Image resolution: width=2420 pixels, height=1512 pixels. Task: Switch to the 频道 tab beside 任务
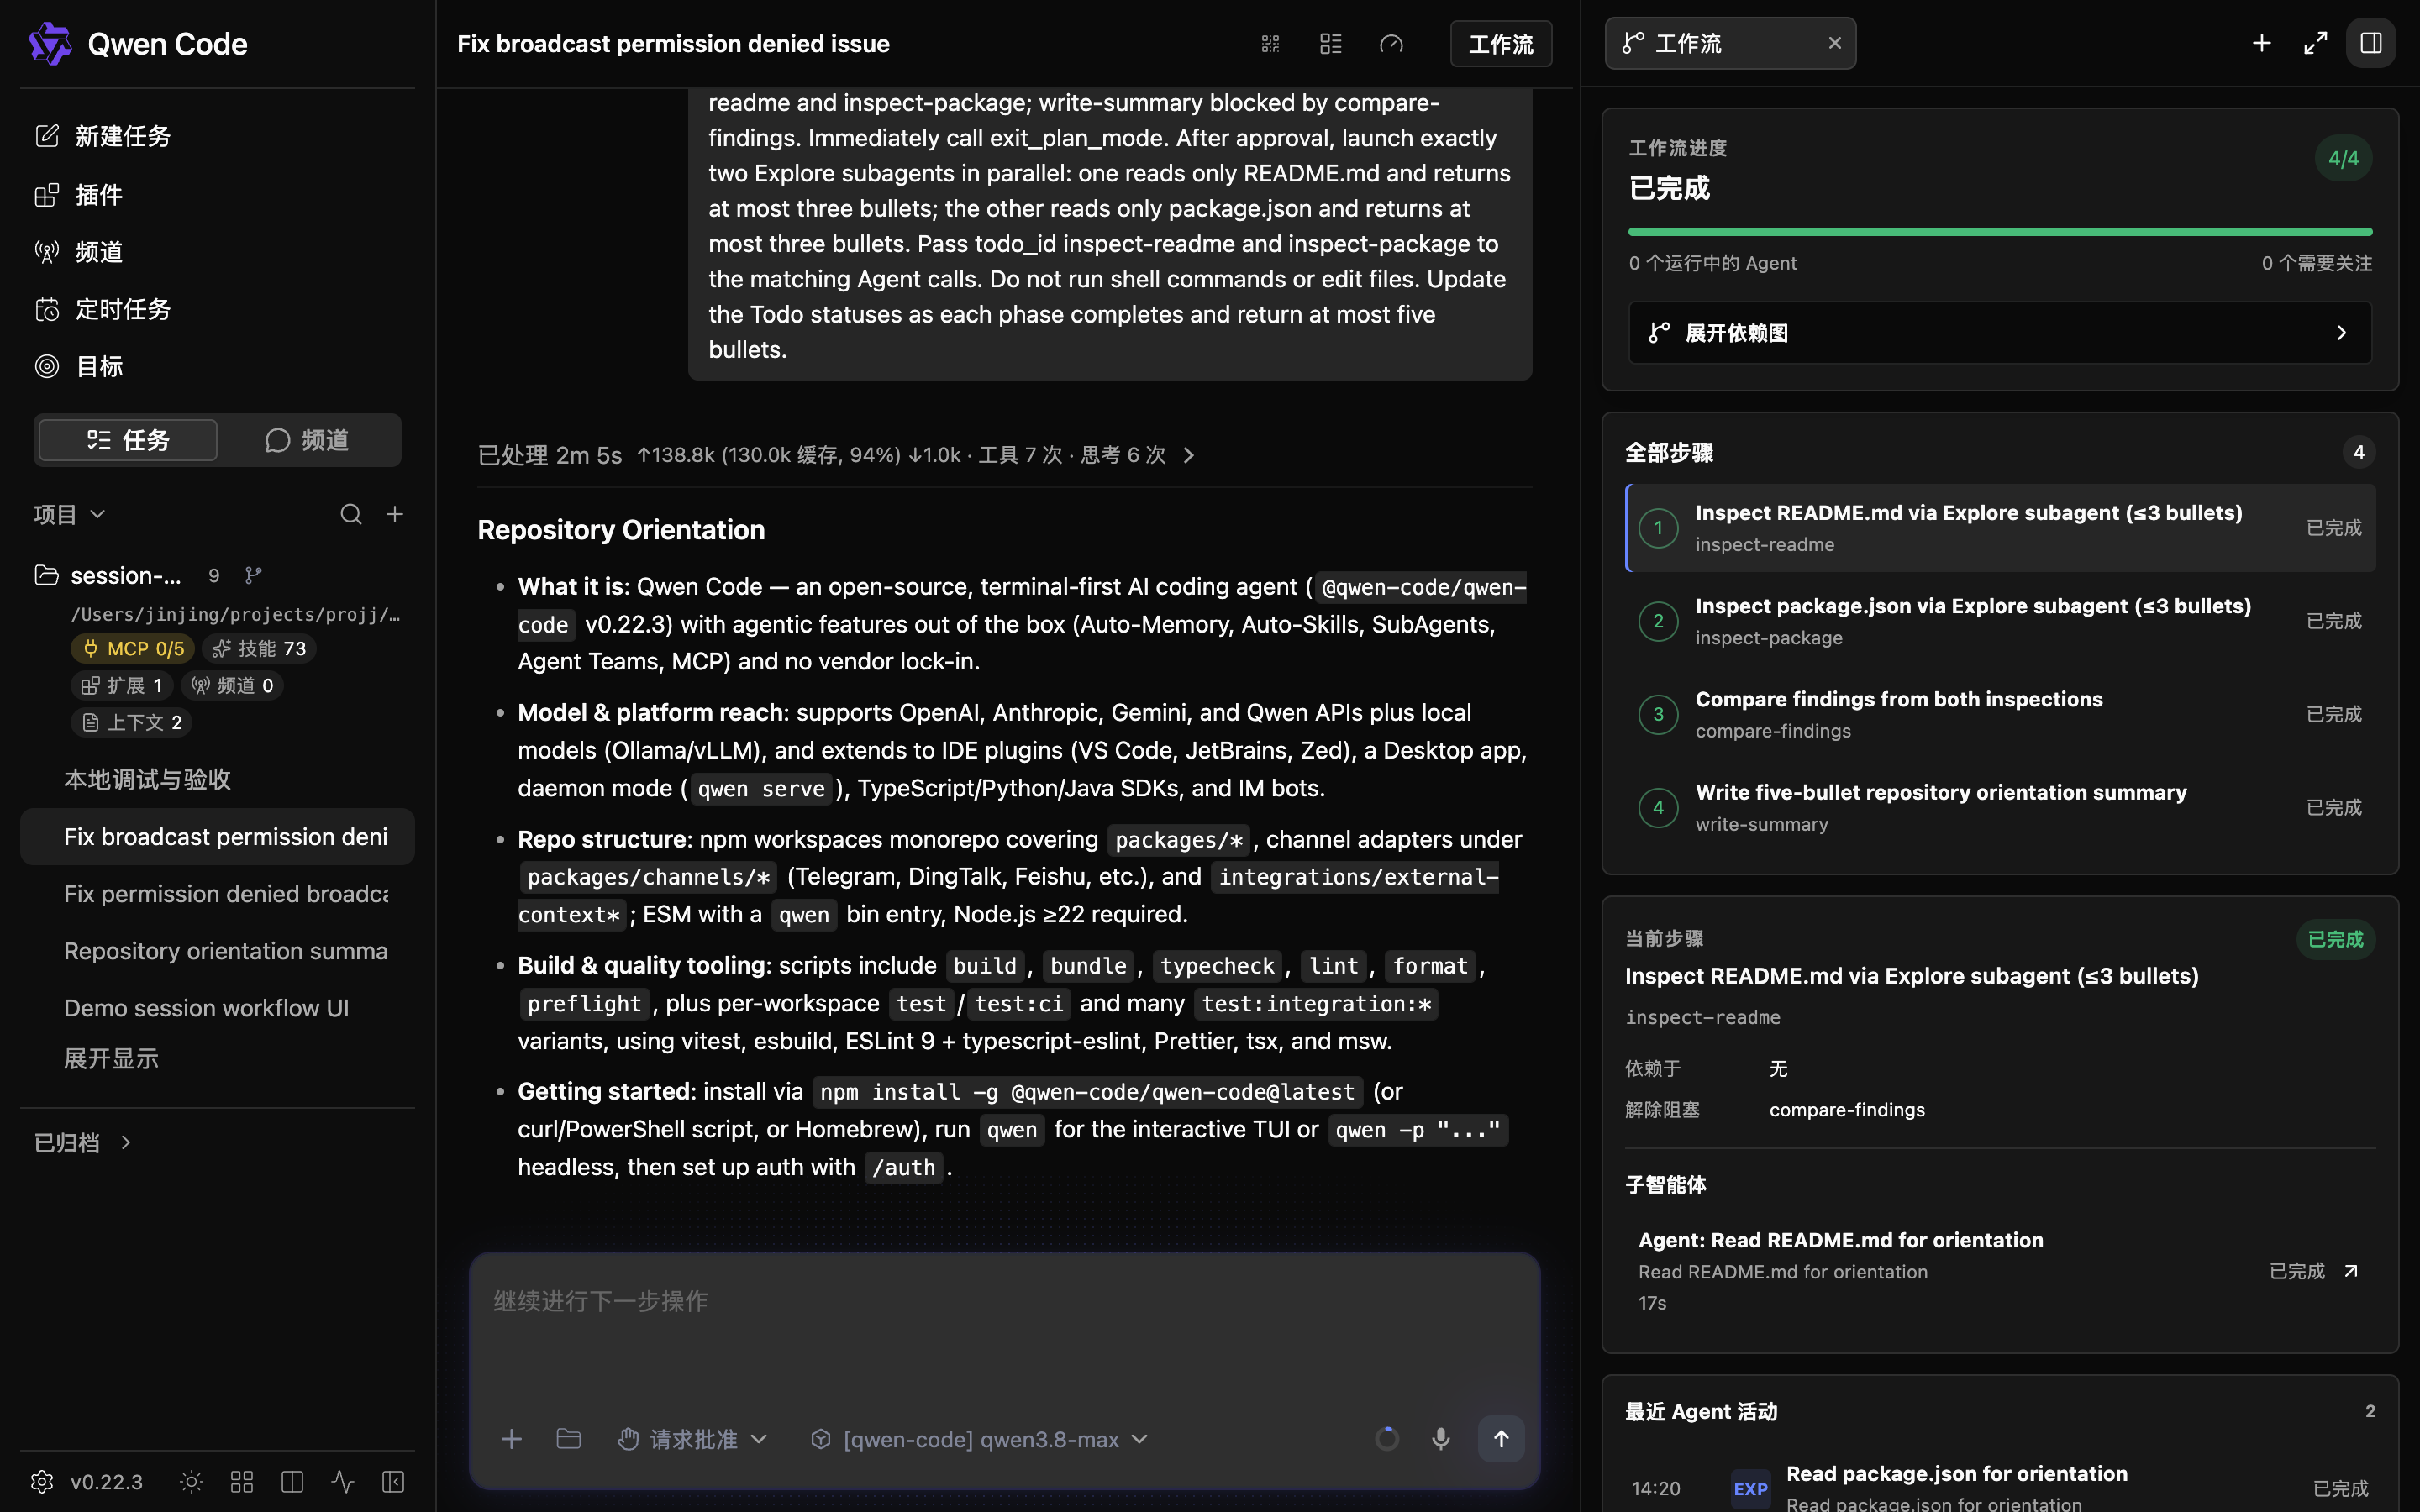pos(308,440)
